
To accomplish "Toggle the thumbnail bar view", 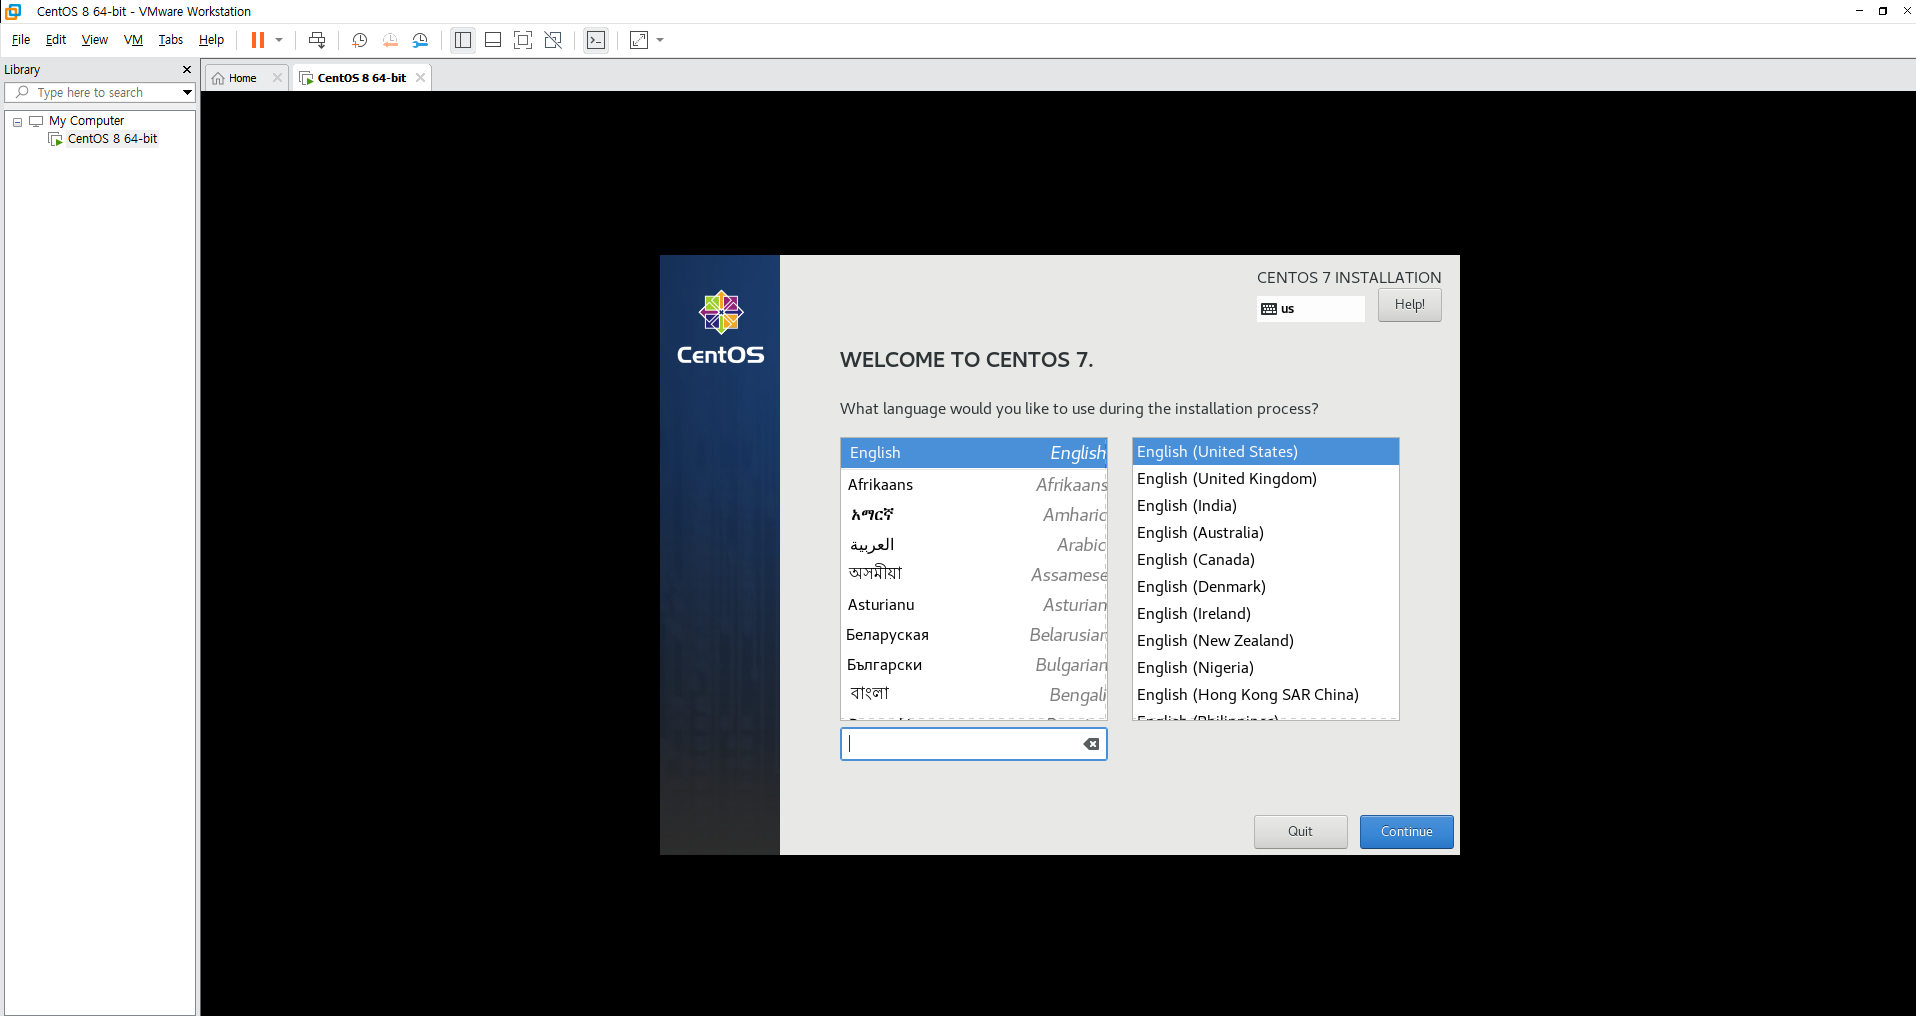I will click(x=493, y=40).
